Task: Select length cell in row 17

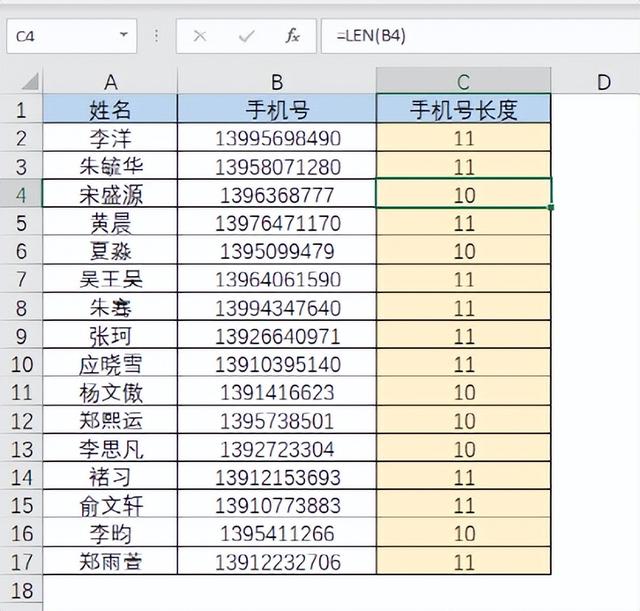Action: [x=463, y=561]
